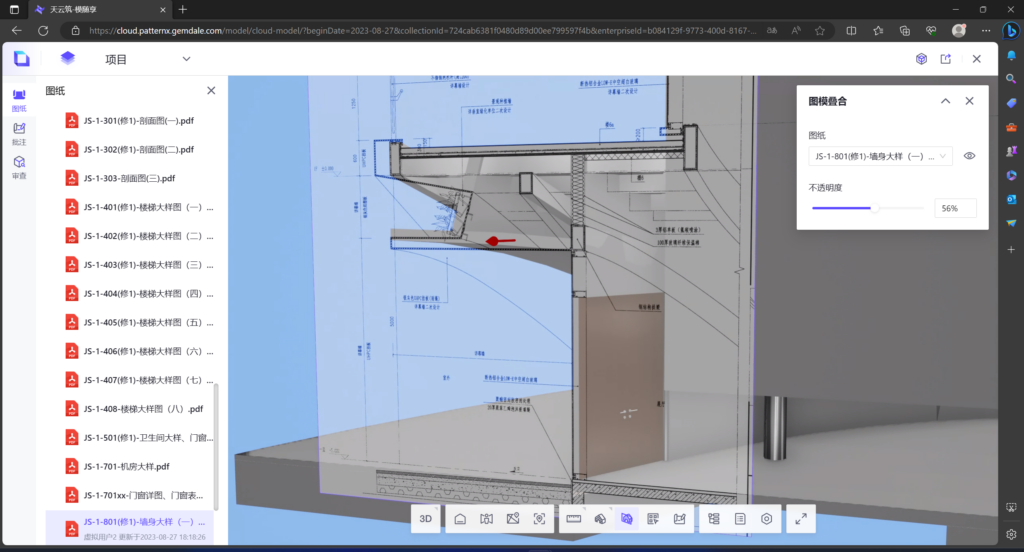The height and width of the screenshot is (552, 1024).
Task: Toggle the section box tool in toolbar
Action: click(601, 519)
